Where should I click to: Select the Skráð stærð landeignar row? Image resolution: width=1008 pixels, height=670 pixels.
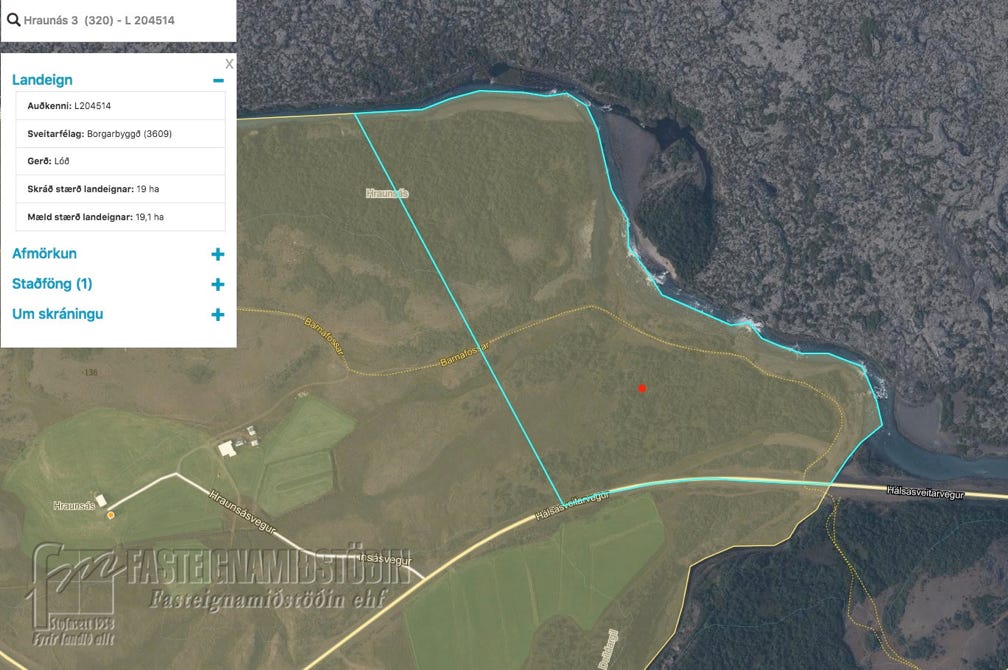tap(120, 189)
